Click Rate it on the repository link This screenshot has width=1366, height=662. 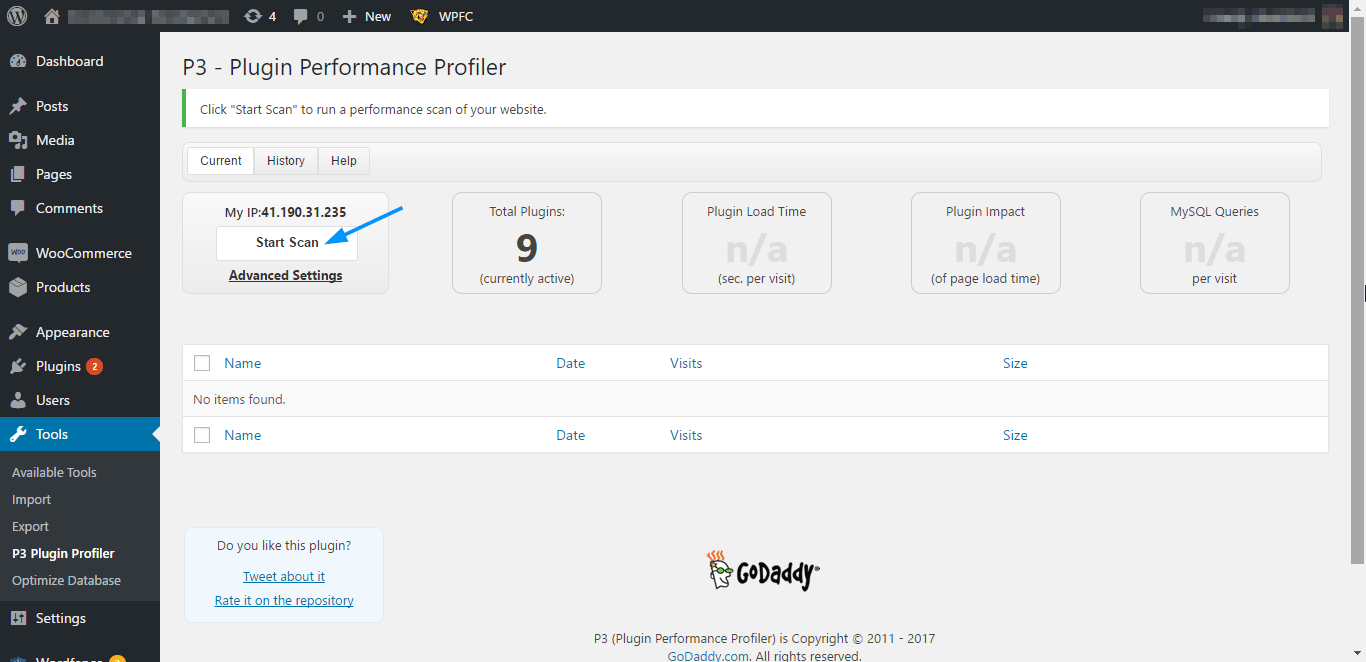(284, 600)
